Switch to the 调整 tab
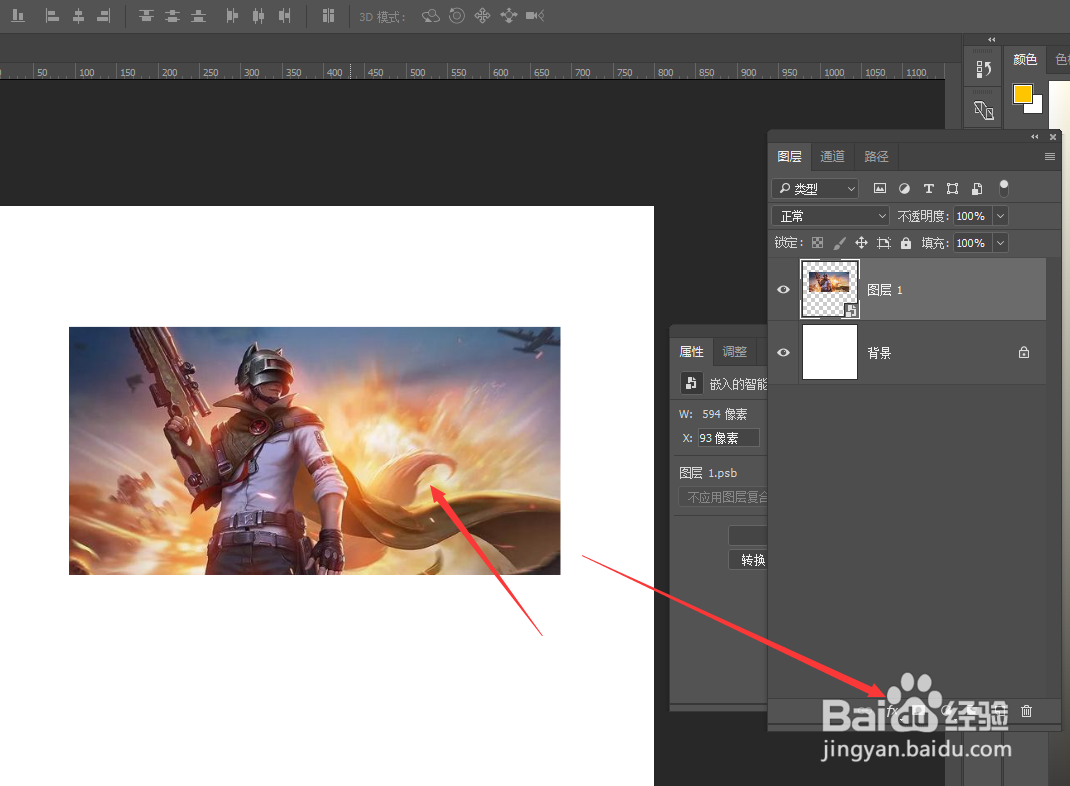The image size is (1070, 786). (x=735, y=352)
